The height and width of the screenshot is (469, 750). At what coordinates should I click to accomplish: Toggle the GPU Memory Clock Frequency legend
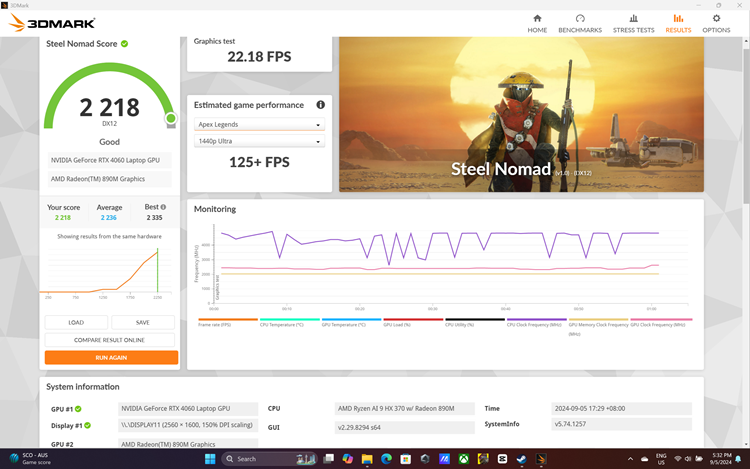[x=598, y=326]
